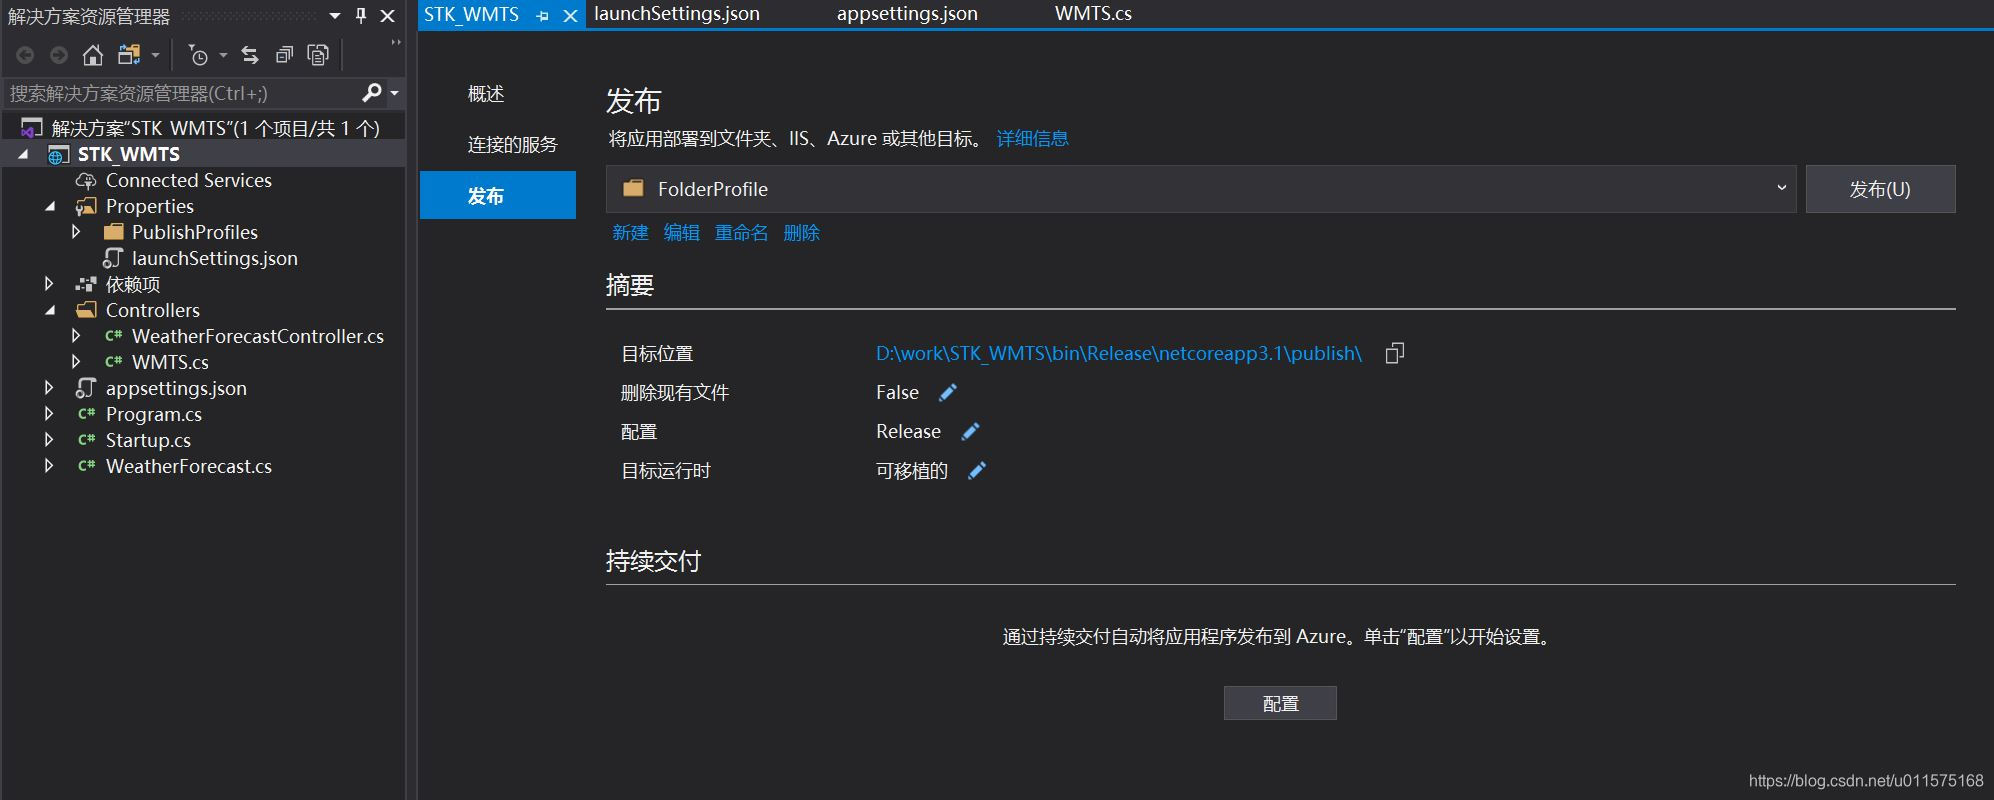Click the 编辑 edit profile link
This screenshot has width=1994, height=800.
[x=682, y=233]
